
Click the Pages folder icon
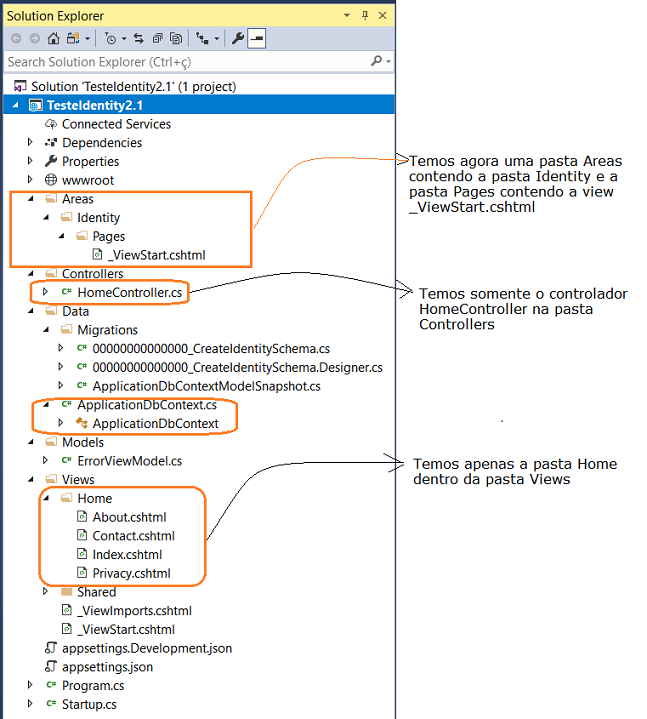click(x=82, y=236)
